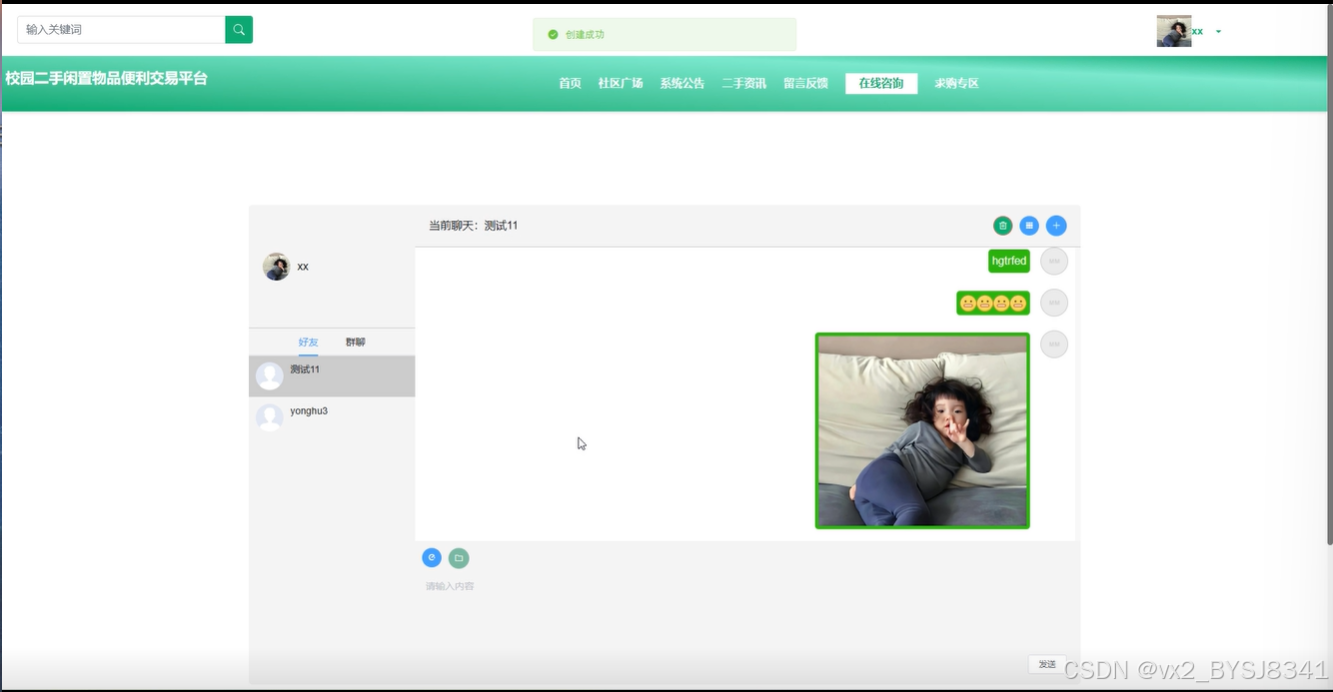Click the 发送 send button
The image size is (1333, 692).
point(1047,664)
